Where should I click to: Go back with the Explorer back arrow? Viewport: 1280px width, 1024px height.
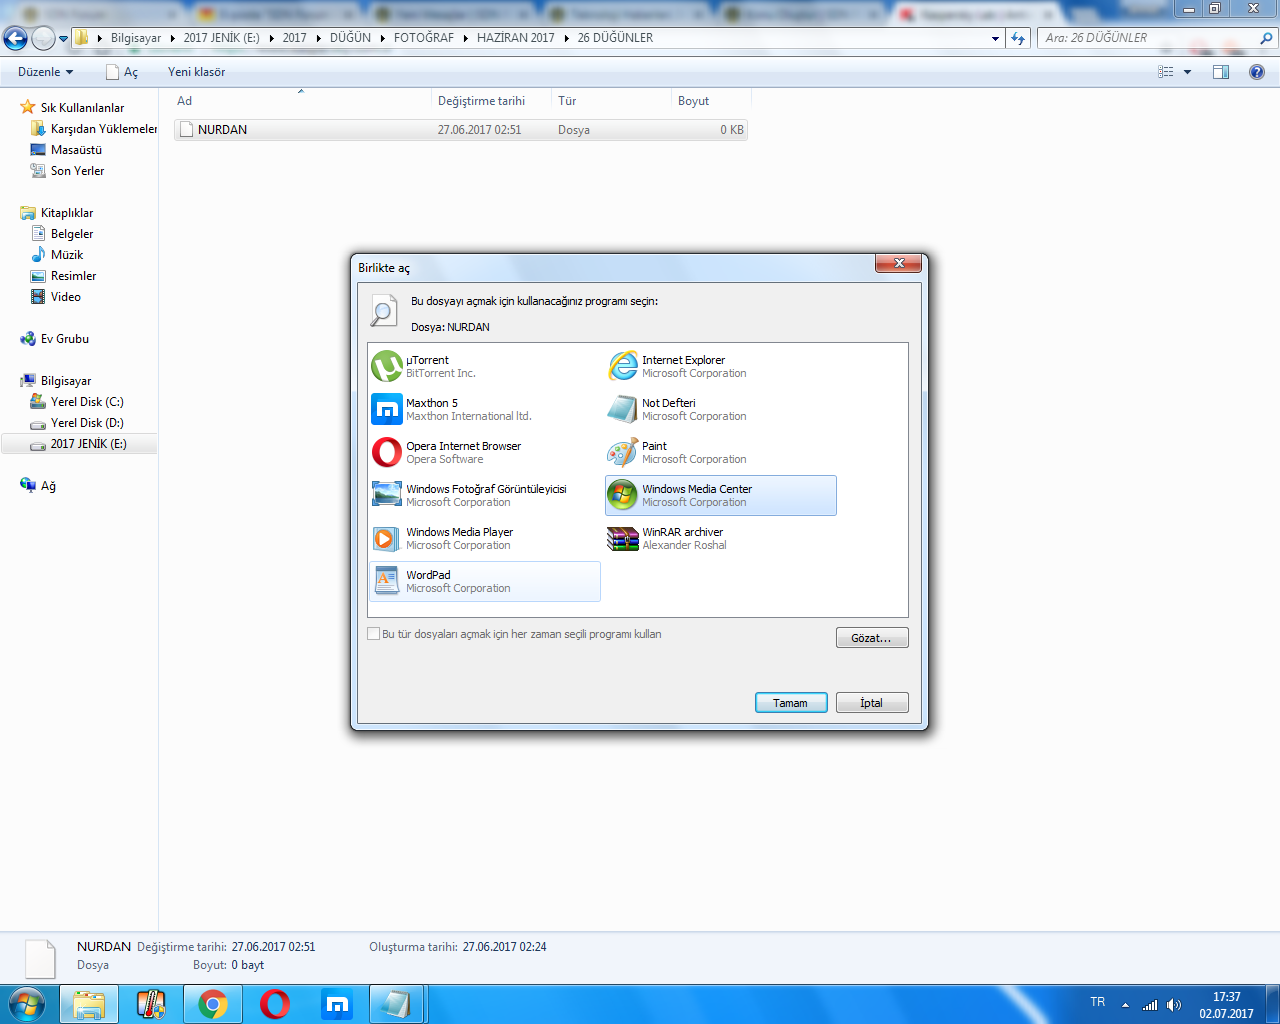pos(15,38)
